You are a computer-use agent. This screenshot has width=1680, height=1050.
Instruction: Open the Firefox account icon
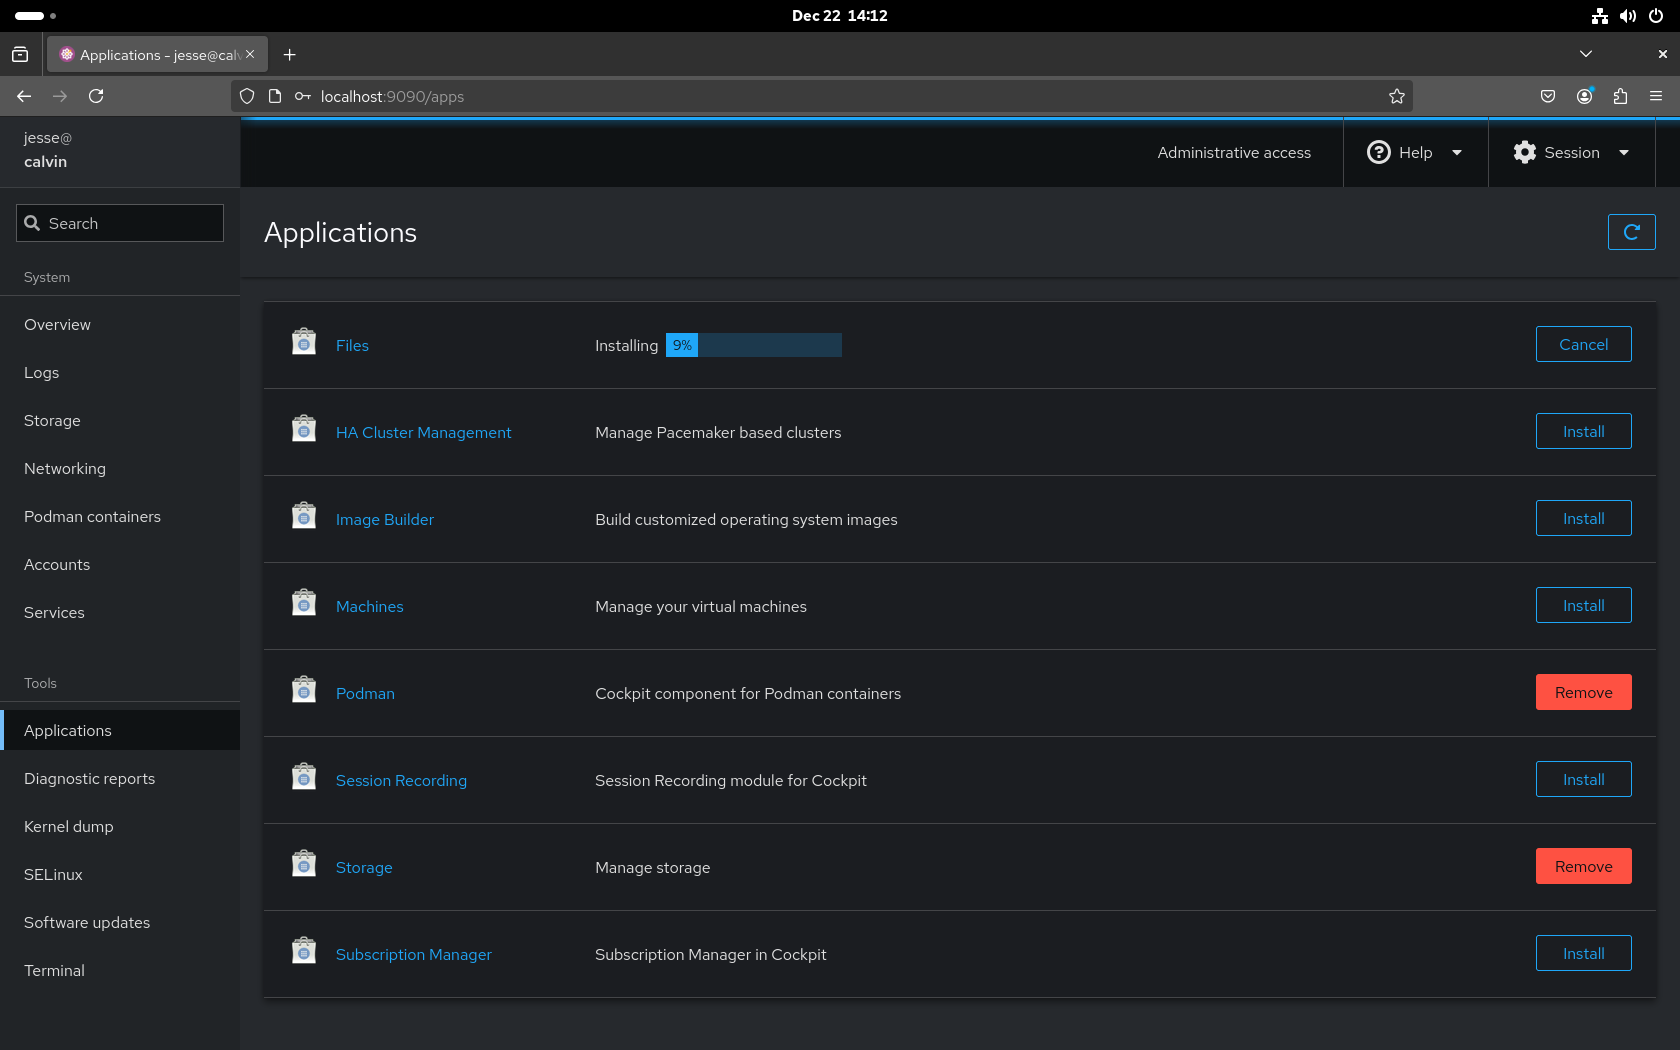tap(1584, 96)
